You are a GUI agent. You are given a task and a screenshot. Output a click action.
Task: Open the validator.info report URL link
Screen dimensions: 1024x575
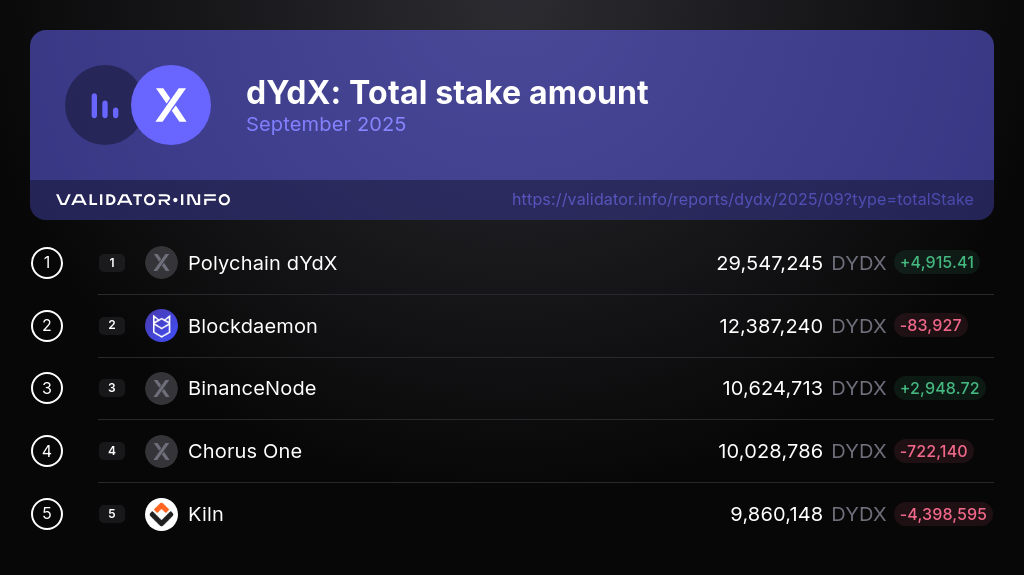[742, 199]
